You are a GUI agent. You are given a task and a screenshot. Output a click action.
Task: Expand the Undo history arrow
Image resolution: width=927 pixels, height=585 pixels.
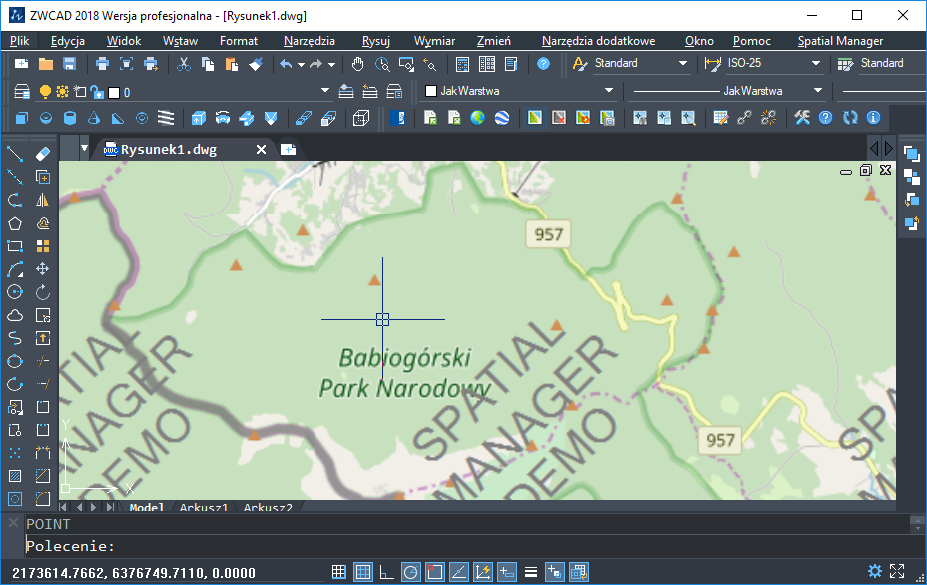coord(301,64)
